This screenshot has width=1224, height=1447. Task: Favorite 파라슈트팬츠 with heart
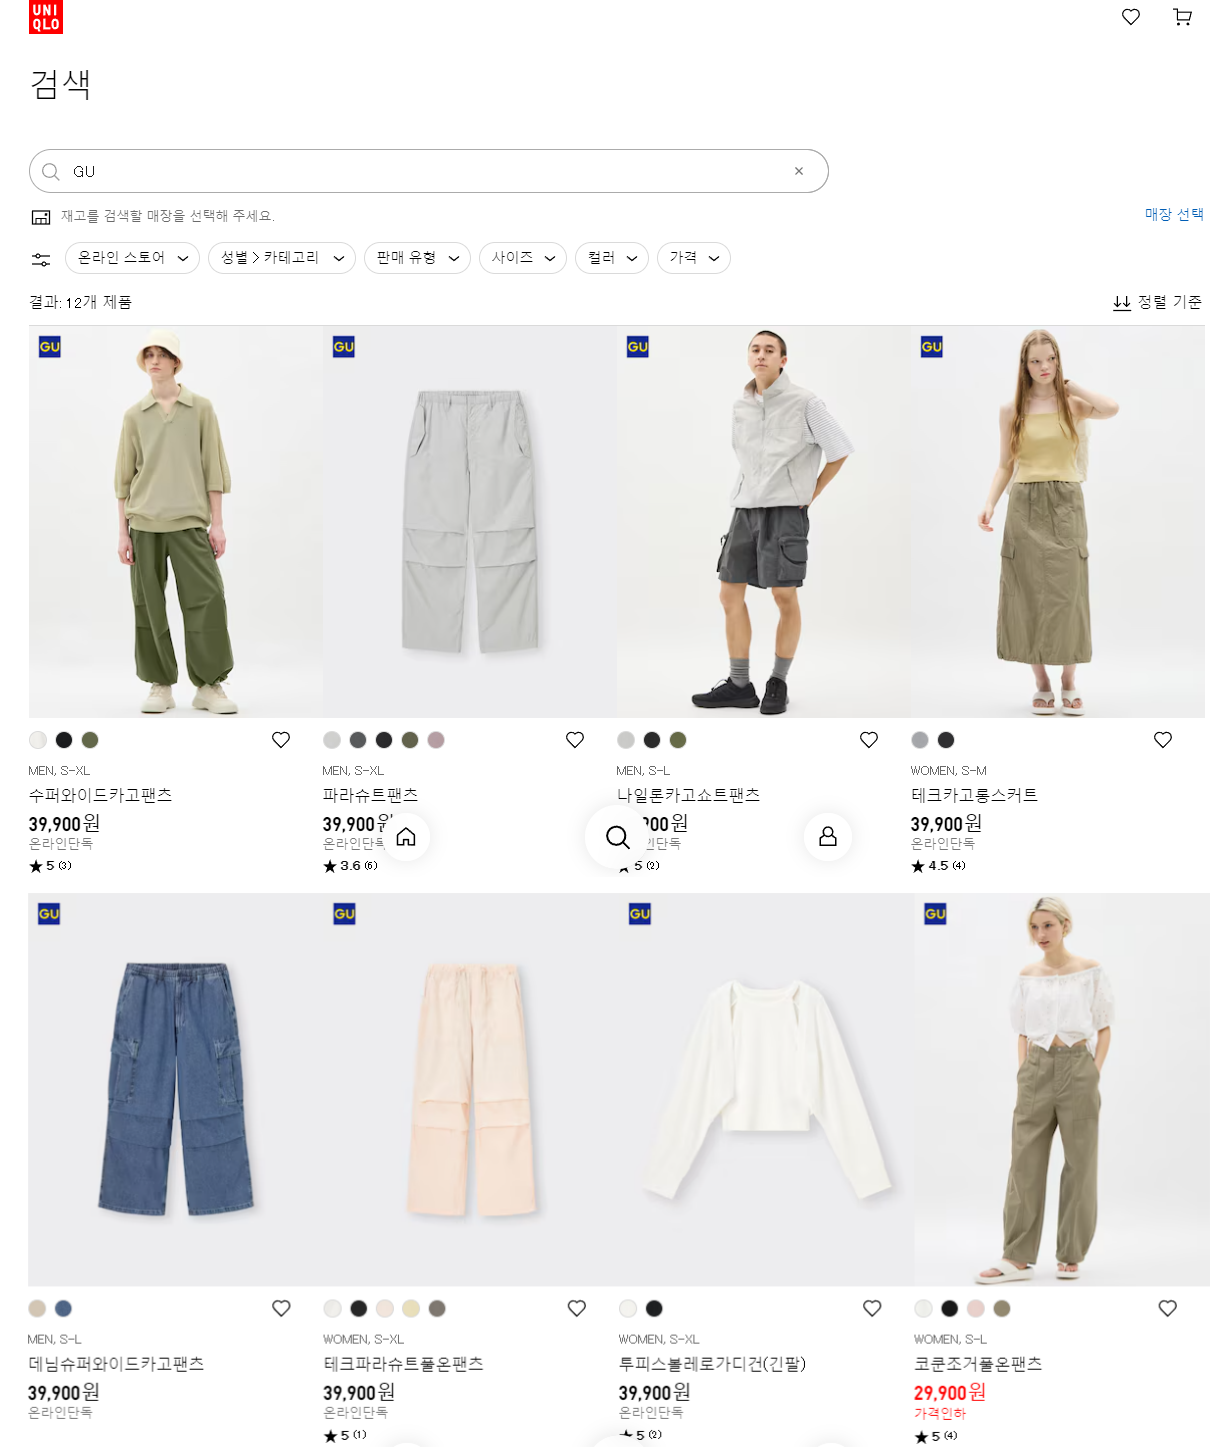pyautogui.click(x=575, y=740)
